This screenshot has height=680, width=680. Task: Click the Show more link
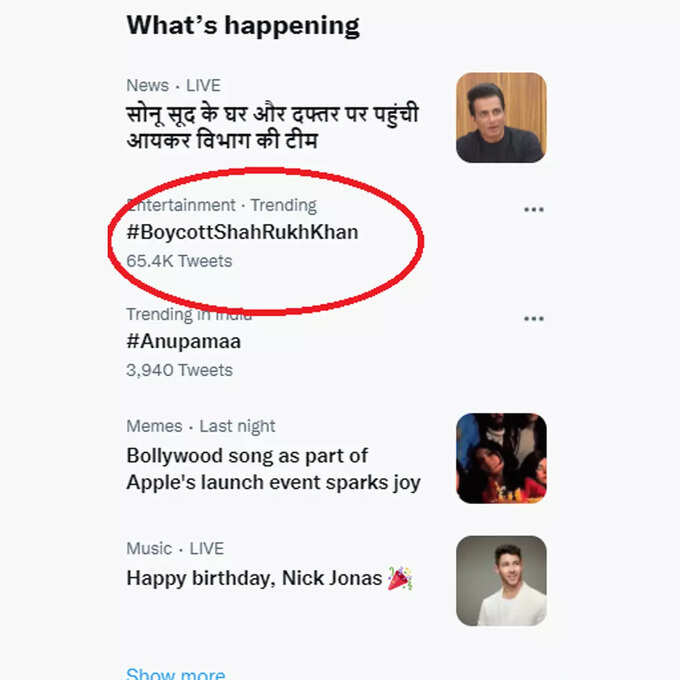tap(176, 673)
